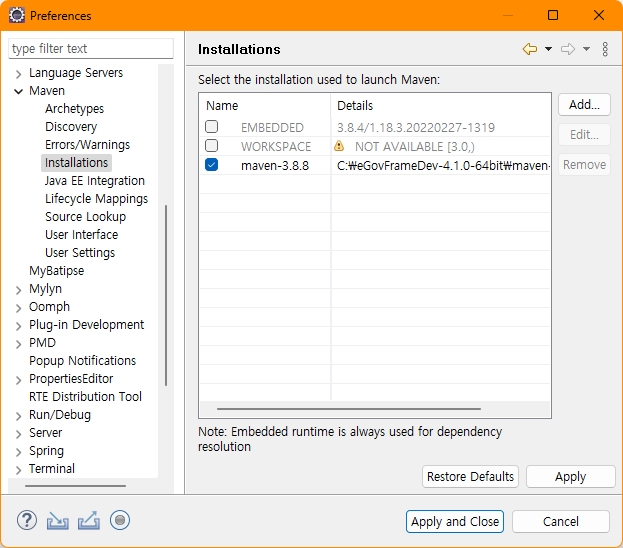Viewport: 623px width, 548px height.
Task: Click the WORKSPACE row name
Action: point(276,147)
